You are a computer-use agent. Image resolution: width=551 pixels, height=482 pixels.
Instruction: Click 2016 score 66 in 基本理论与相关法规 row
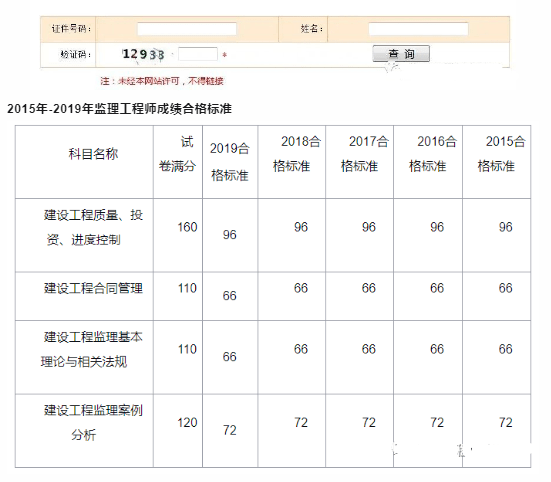[437, 349]
